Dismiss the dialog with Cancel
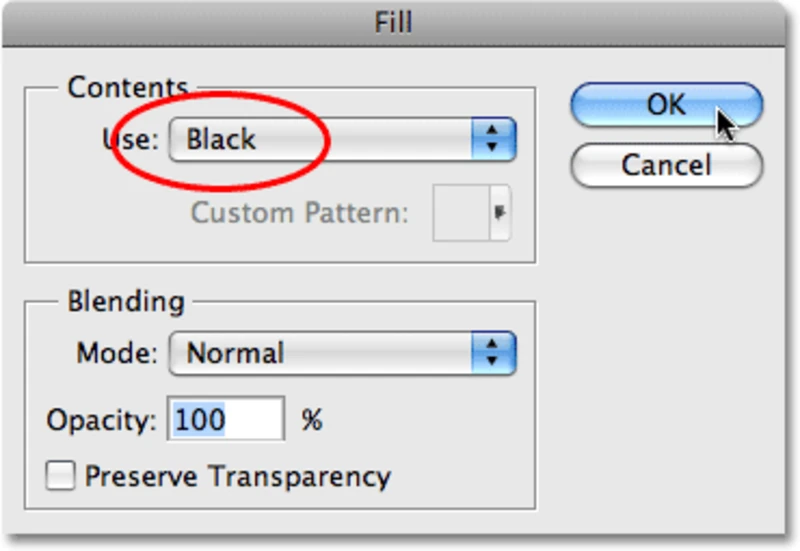This screenshot has height=551, width=800. point(666,165)
